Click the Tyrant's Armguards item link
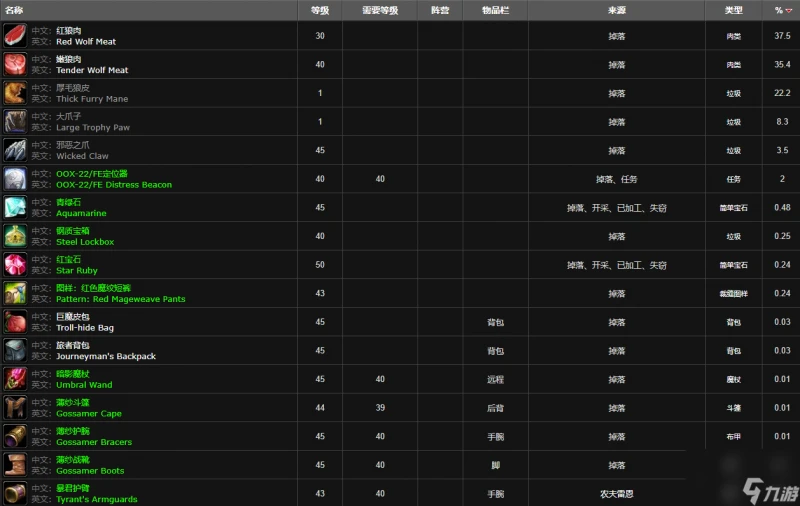The height and width of the screenshot is (506, 800). tap(97, 499)
